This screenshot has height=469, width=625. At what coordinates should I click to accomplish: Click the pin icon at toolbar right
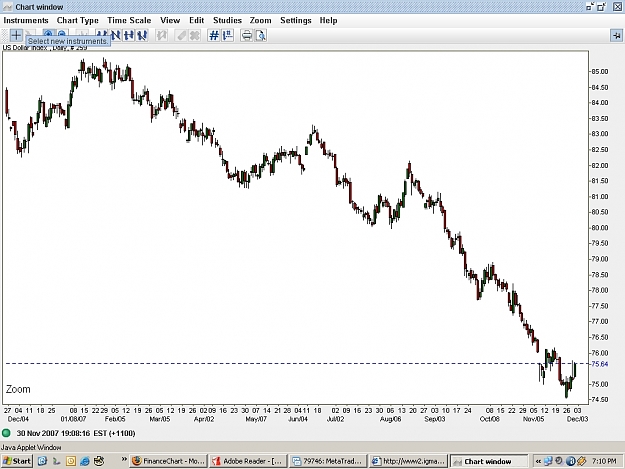point(617,36)
